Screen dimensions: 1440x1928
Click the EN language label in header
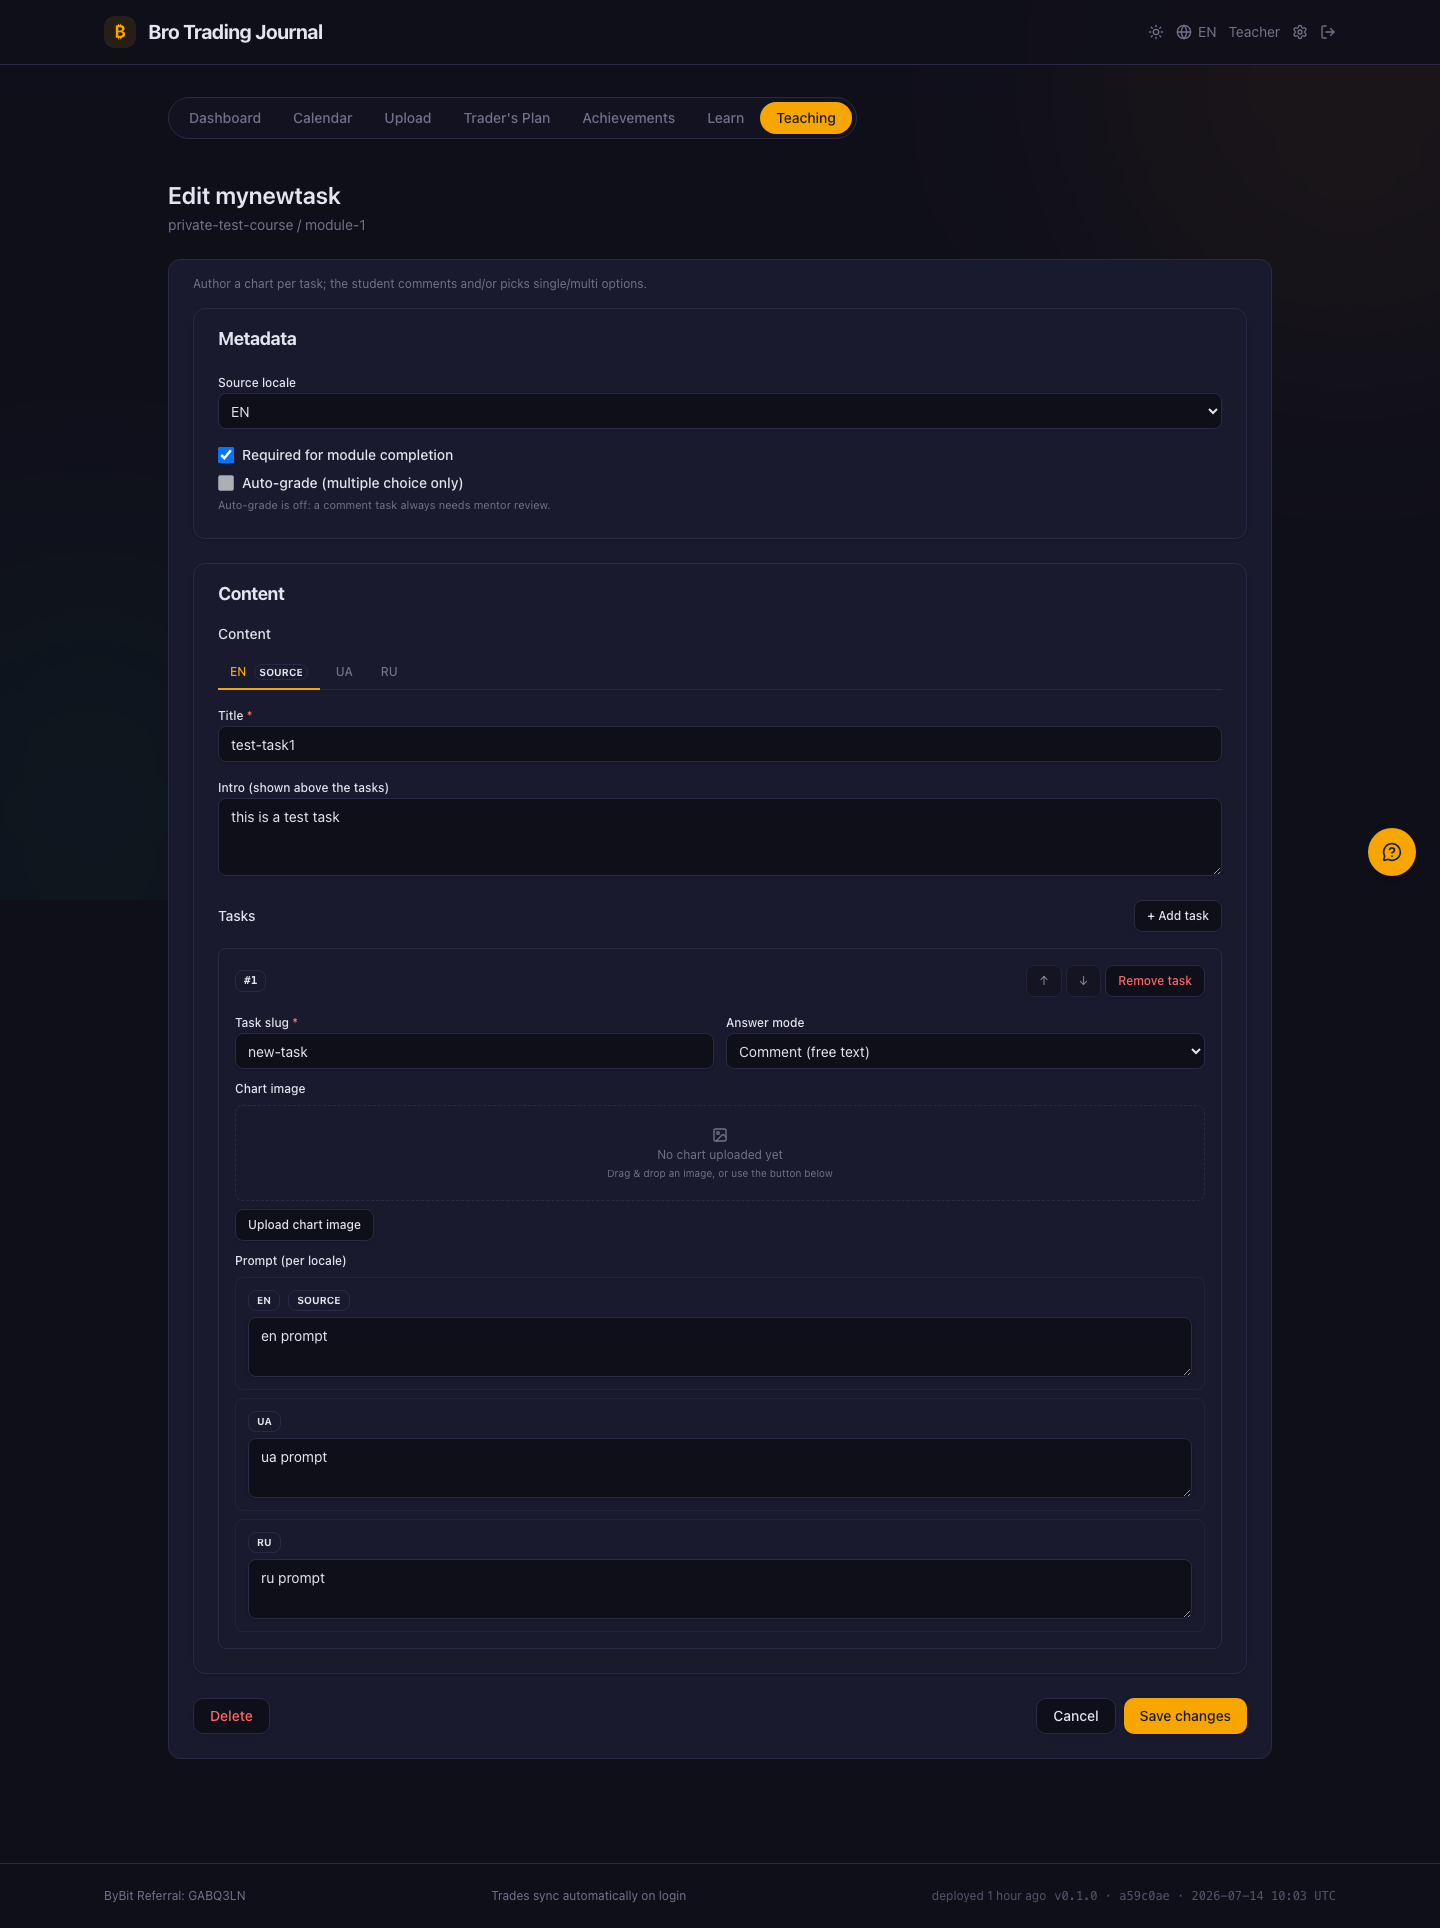pos(1207,32)
